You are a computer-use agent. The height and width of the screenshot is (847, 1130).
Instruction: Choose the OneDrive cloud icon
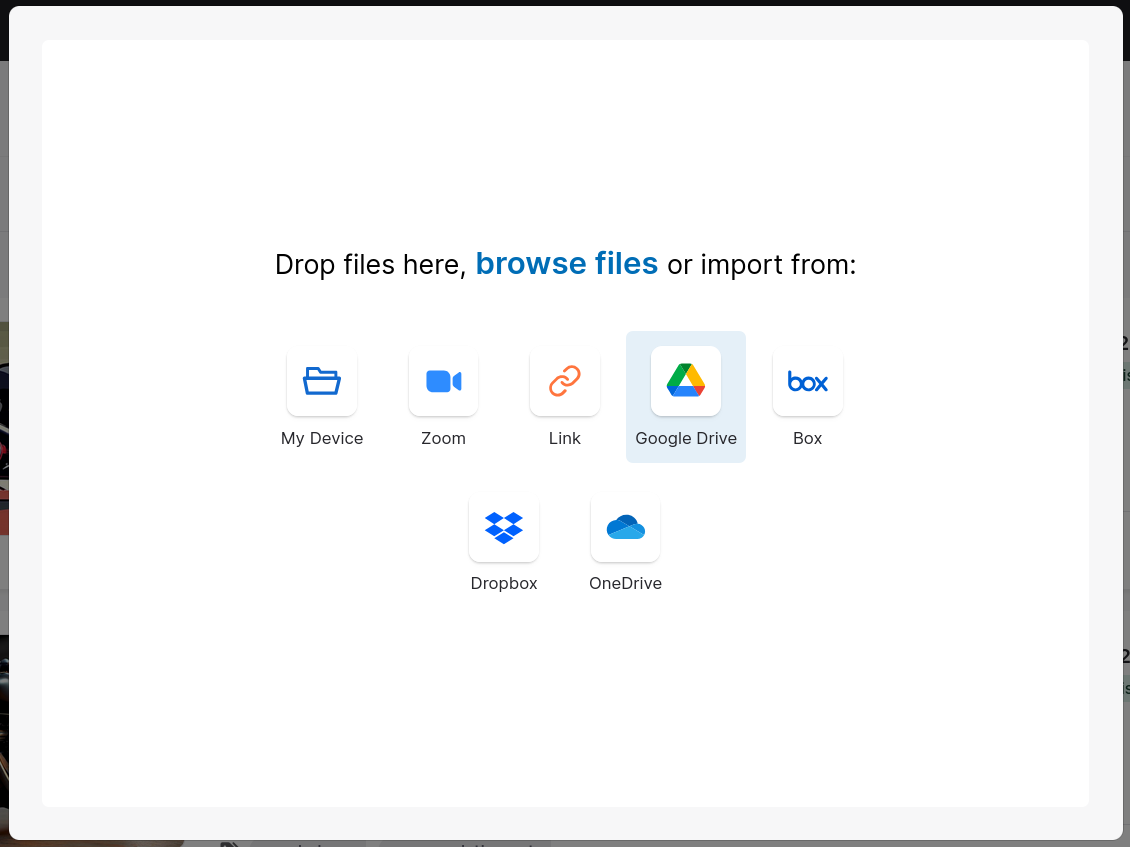tap(625, 527)
